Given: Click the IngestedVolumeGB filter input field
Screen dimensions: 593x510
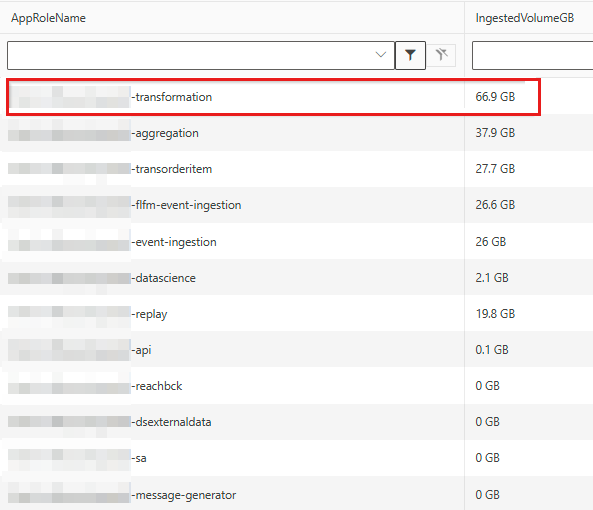Looking at the screenshot, I should [532, 56].
